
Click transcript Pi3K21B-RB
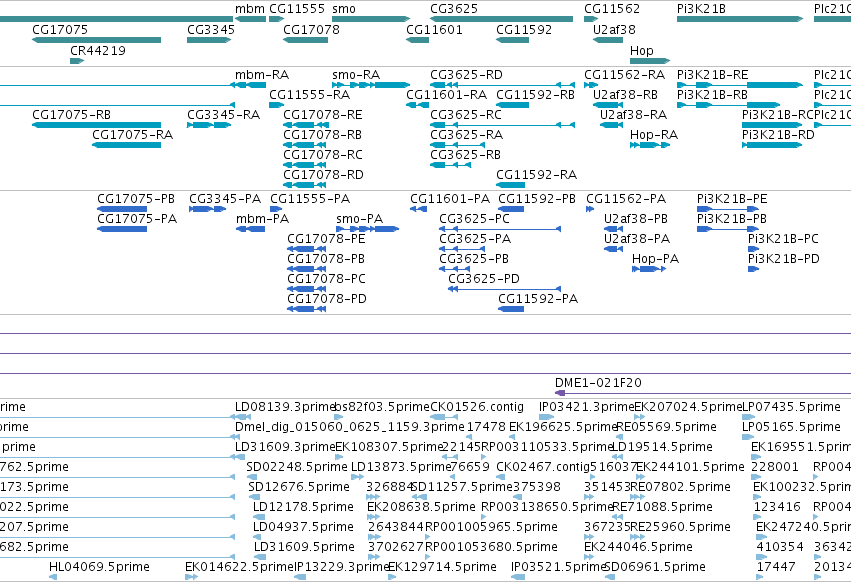pyautogui.click(x=728, y=105)
